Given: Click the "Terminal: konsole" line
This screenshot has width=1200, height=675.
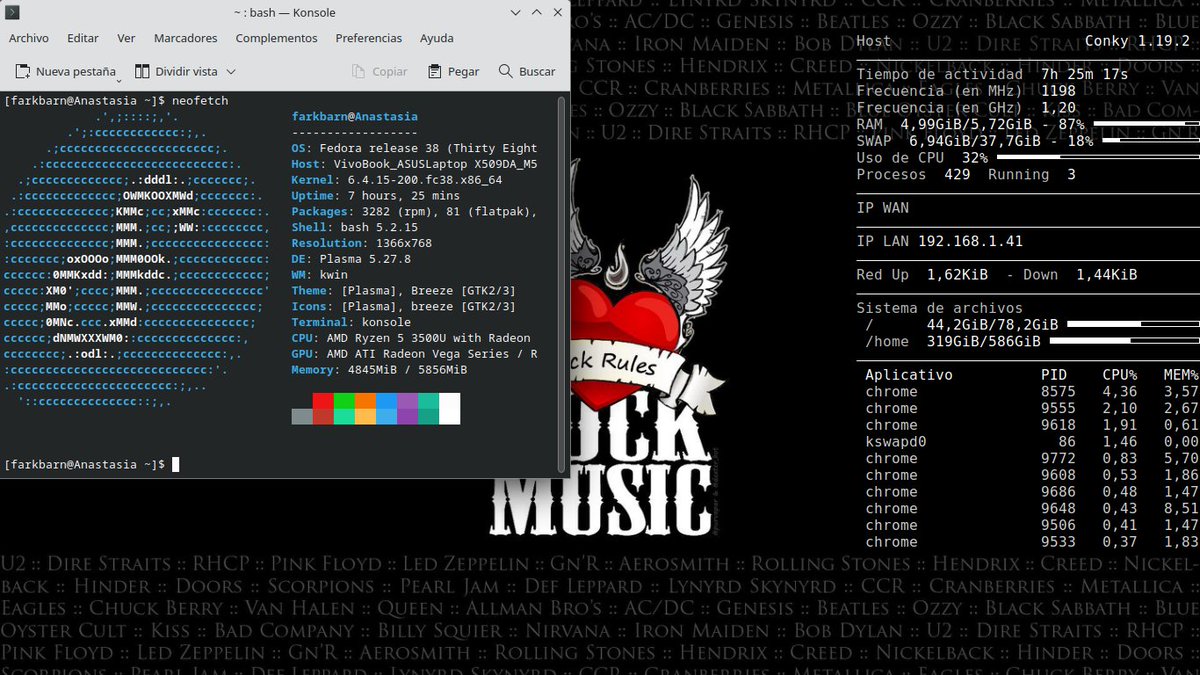Looking at the screenshot, I should (351, 323).
